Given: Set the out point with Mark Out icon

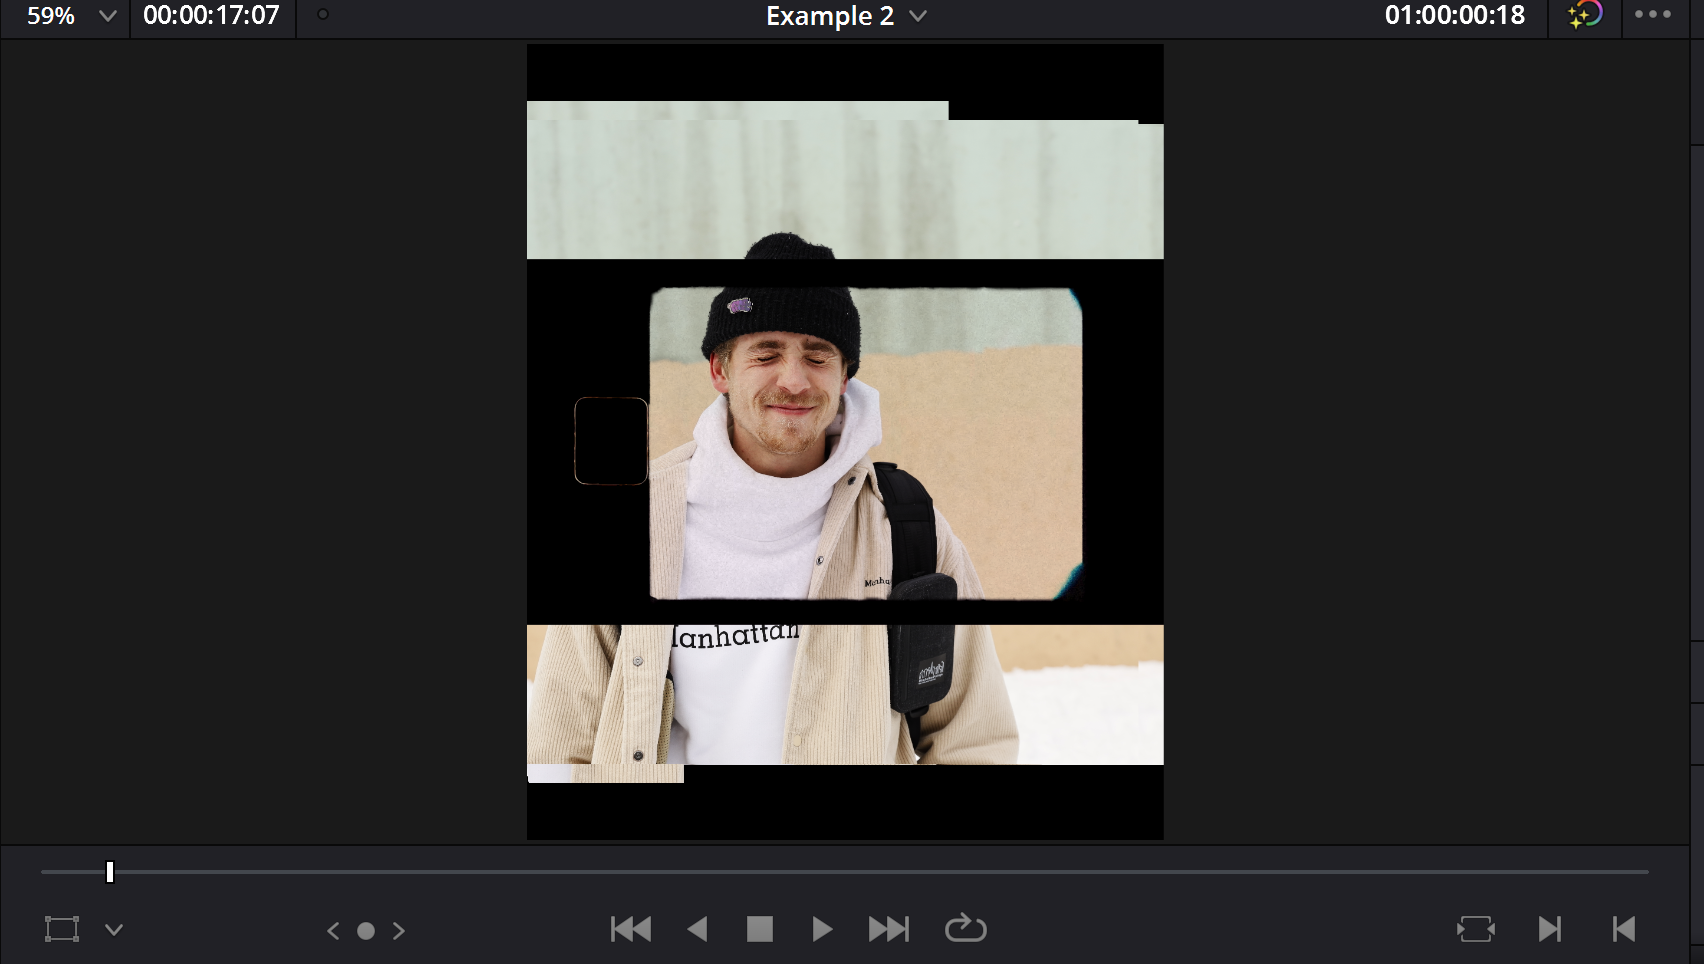Looking at the screenshot, I should (x=1625, y=929).
